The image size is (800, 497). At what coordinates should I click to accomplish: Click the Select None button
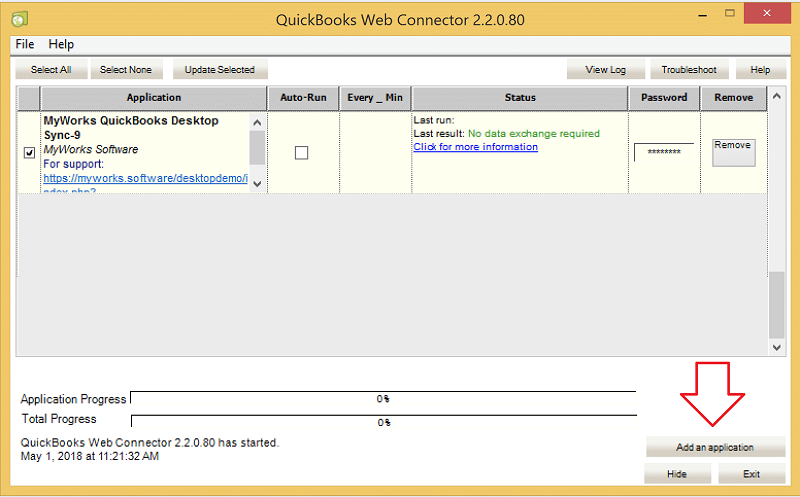[126, 69]
